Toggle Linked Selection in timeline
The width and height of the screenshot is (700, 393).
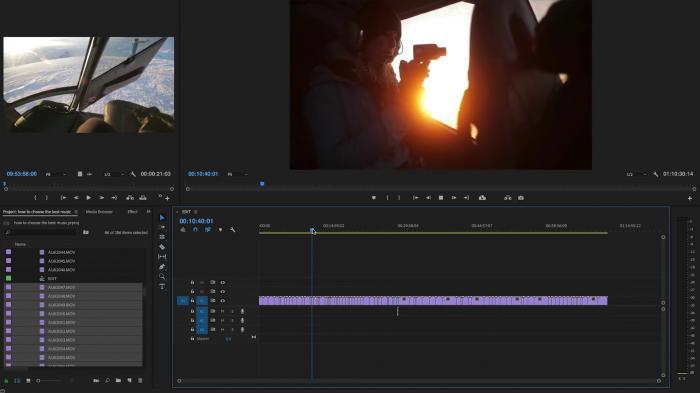click(208, 230)
